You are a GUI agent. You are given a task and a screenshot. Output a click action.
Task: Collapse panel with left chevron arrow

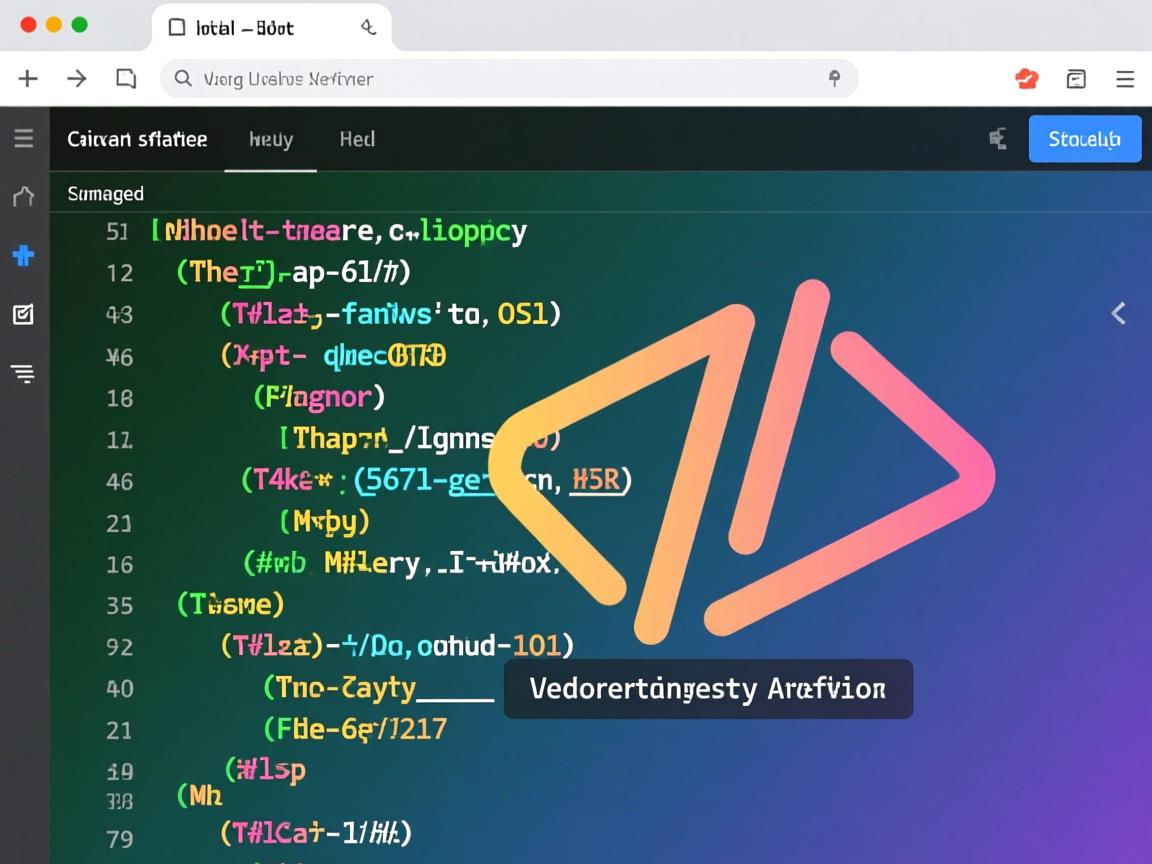point(1118,314)
